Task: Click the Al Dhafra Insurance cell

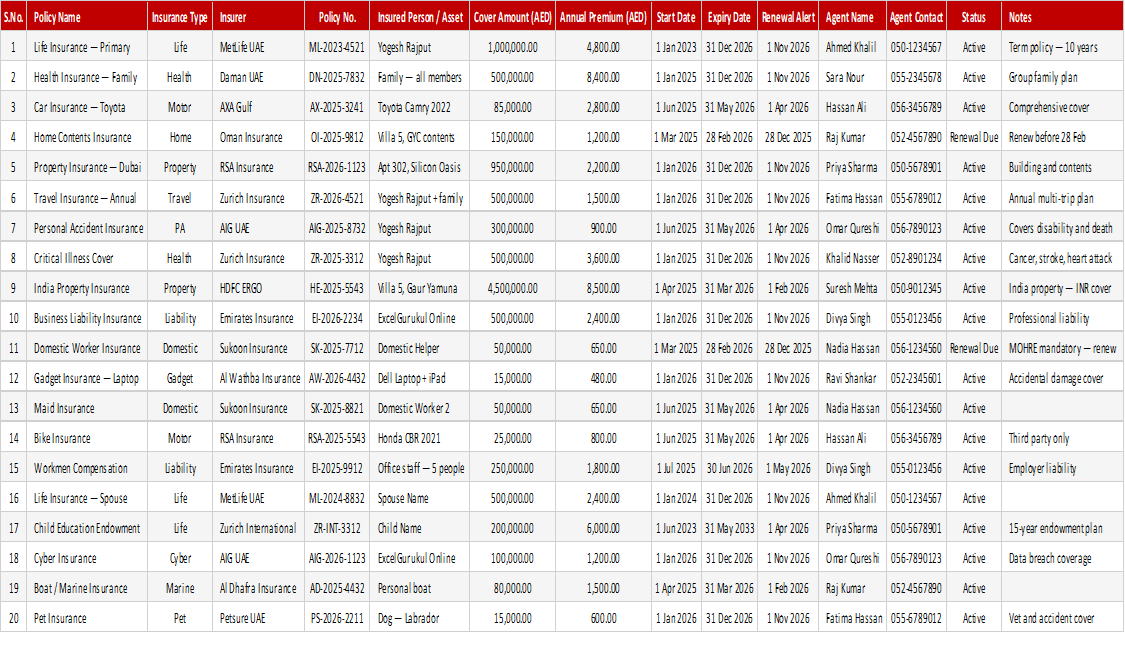Action: click(258, 589)
